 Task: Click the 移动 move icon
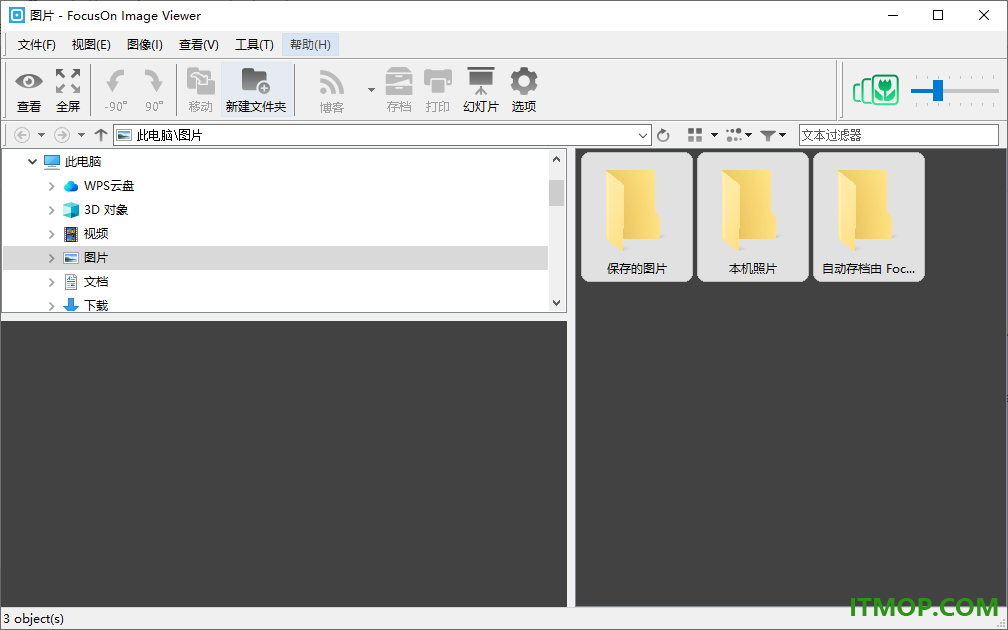(201, 90)
